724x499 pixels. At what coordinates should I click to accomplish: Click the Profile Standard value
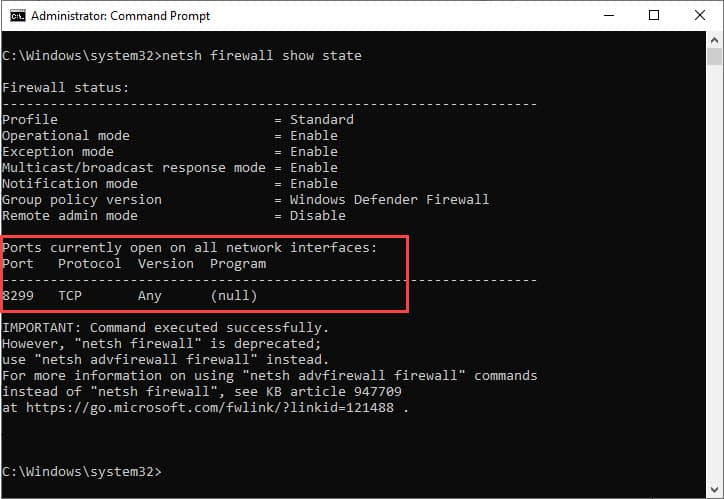[x=322, y=120]
